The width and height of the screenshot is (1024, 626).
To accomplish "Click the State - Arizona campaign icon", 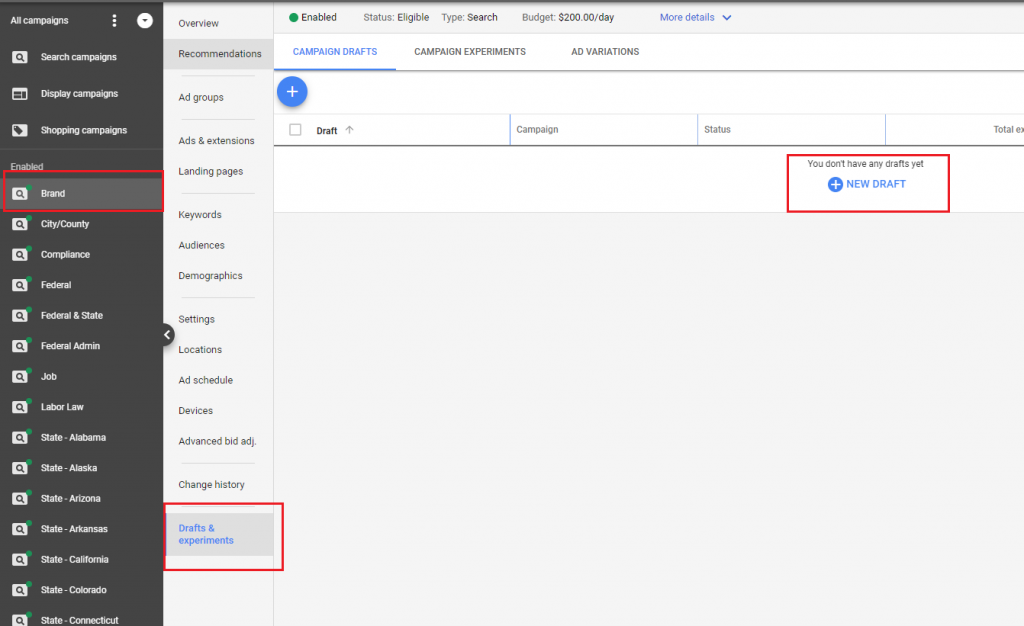I will point(20,499).
